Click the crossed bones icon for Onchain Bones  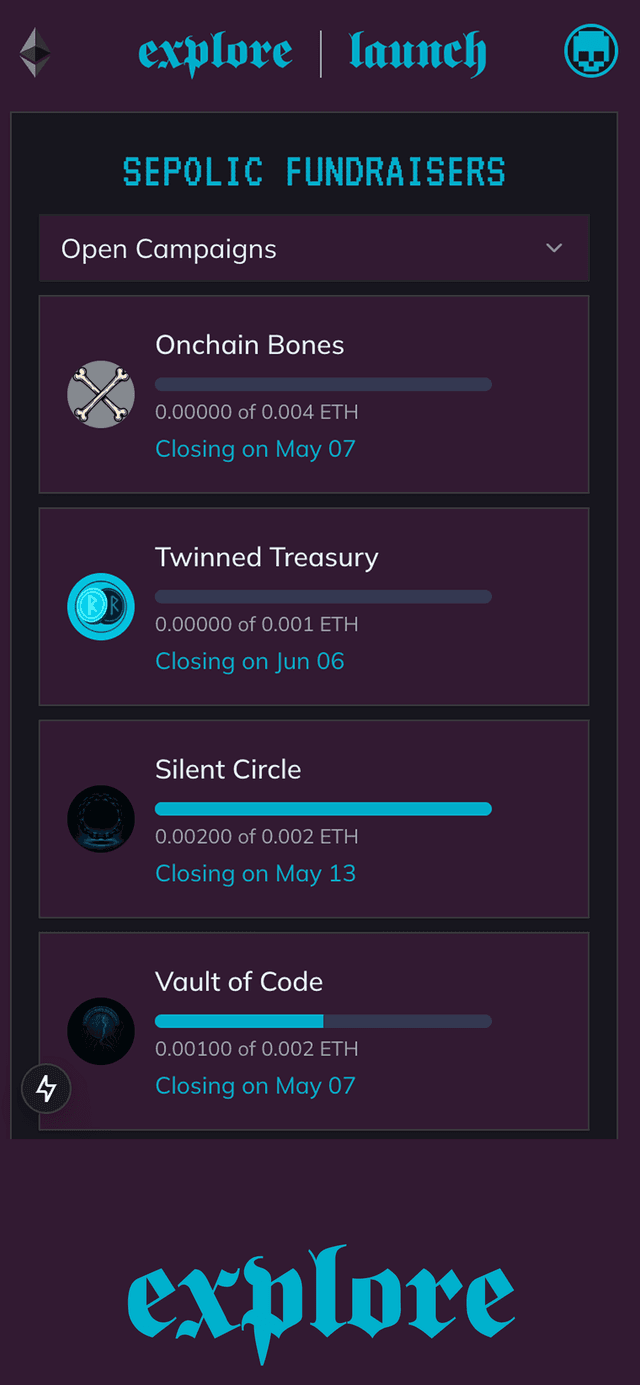(x=101, y=394)
